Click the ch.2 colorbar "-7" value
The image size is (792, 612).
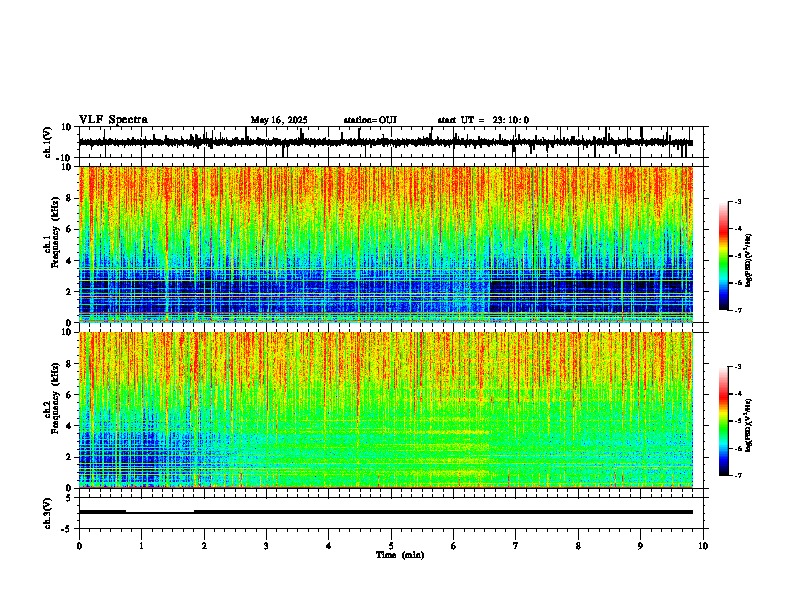point(737,476)
